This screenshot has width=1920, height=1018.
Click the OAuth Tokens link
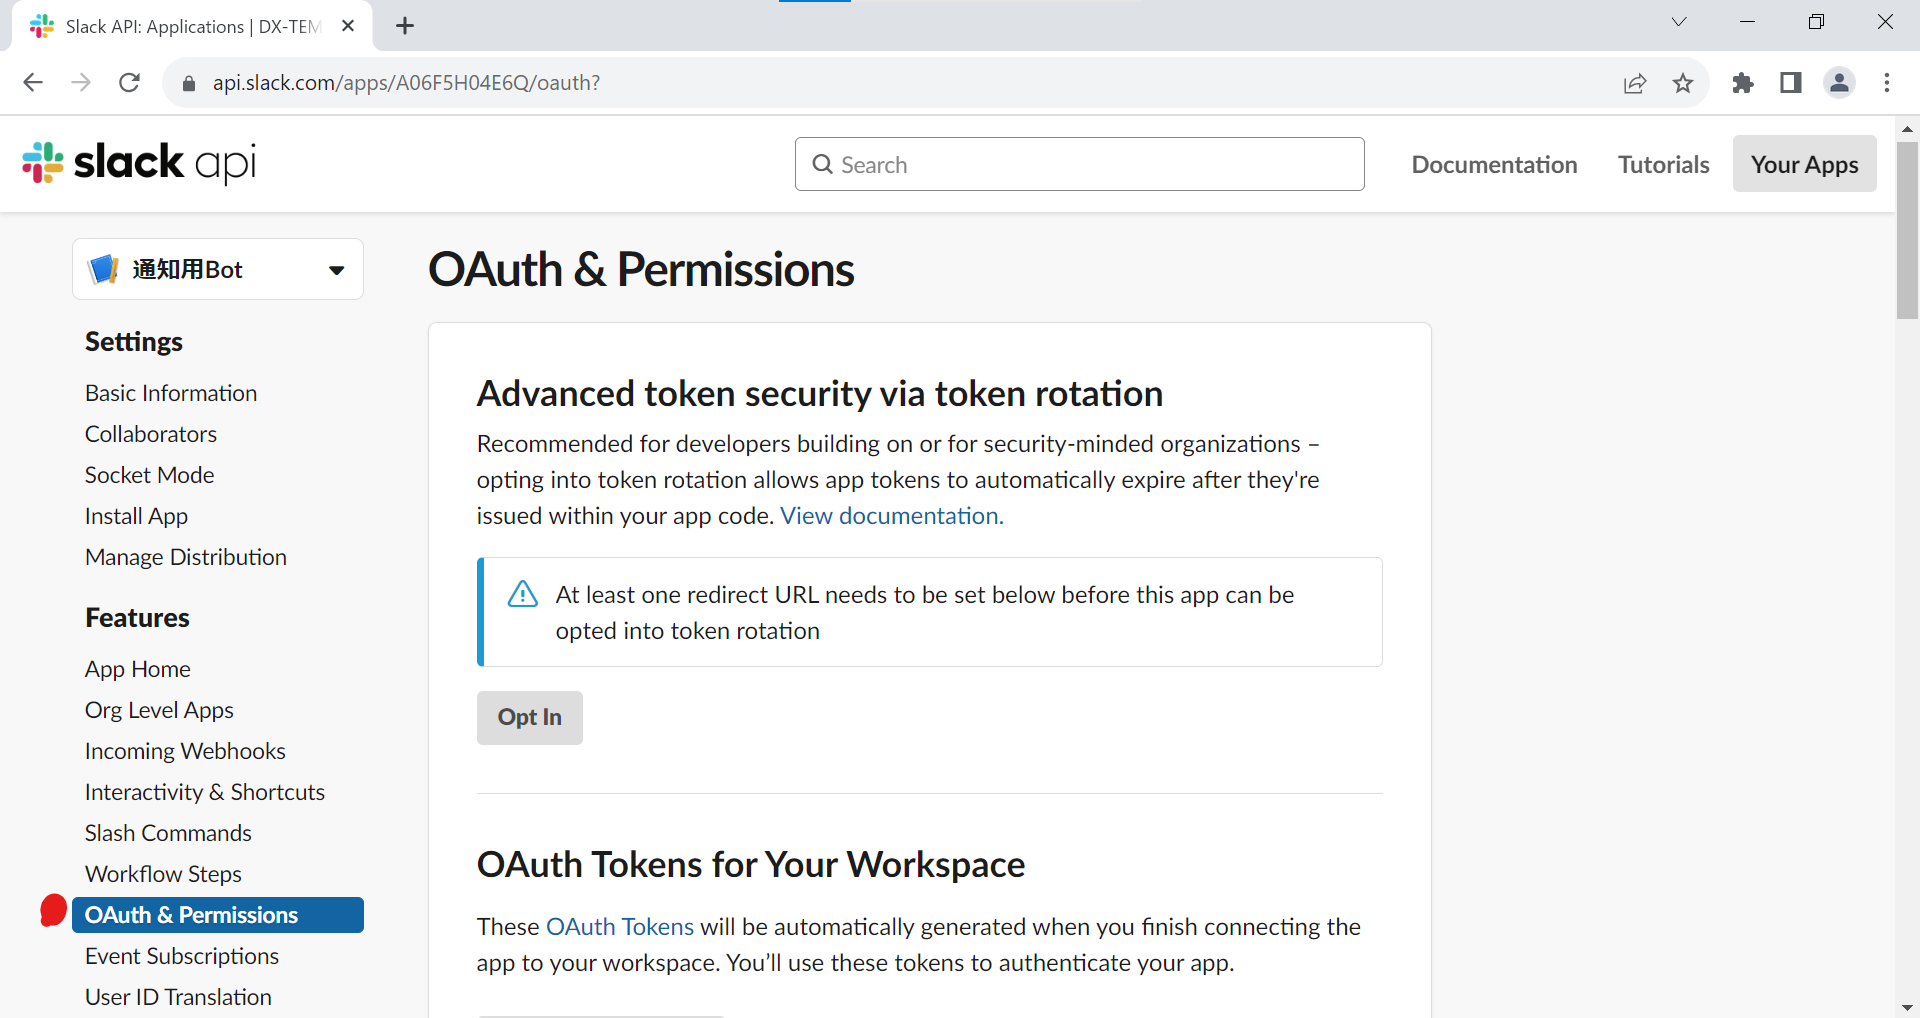click(x=619, y=925)
